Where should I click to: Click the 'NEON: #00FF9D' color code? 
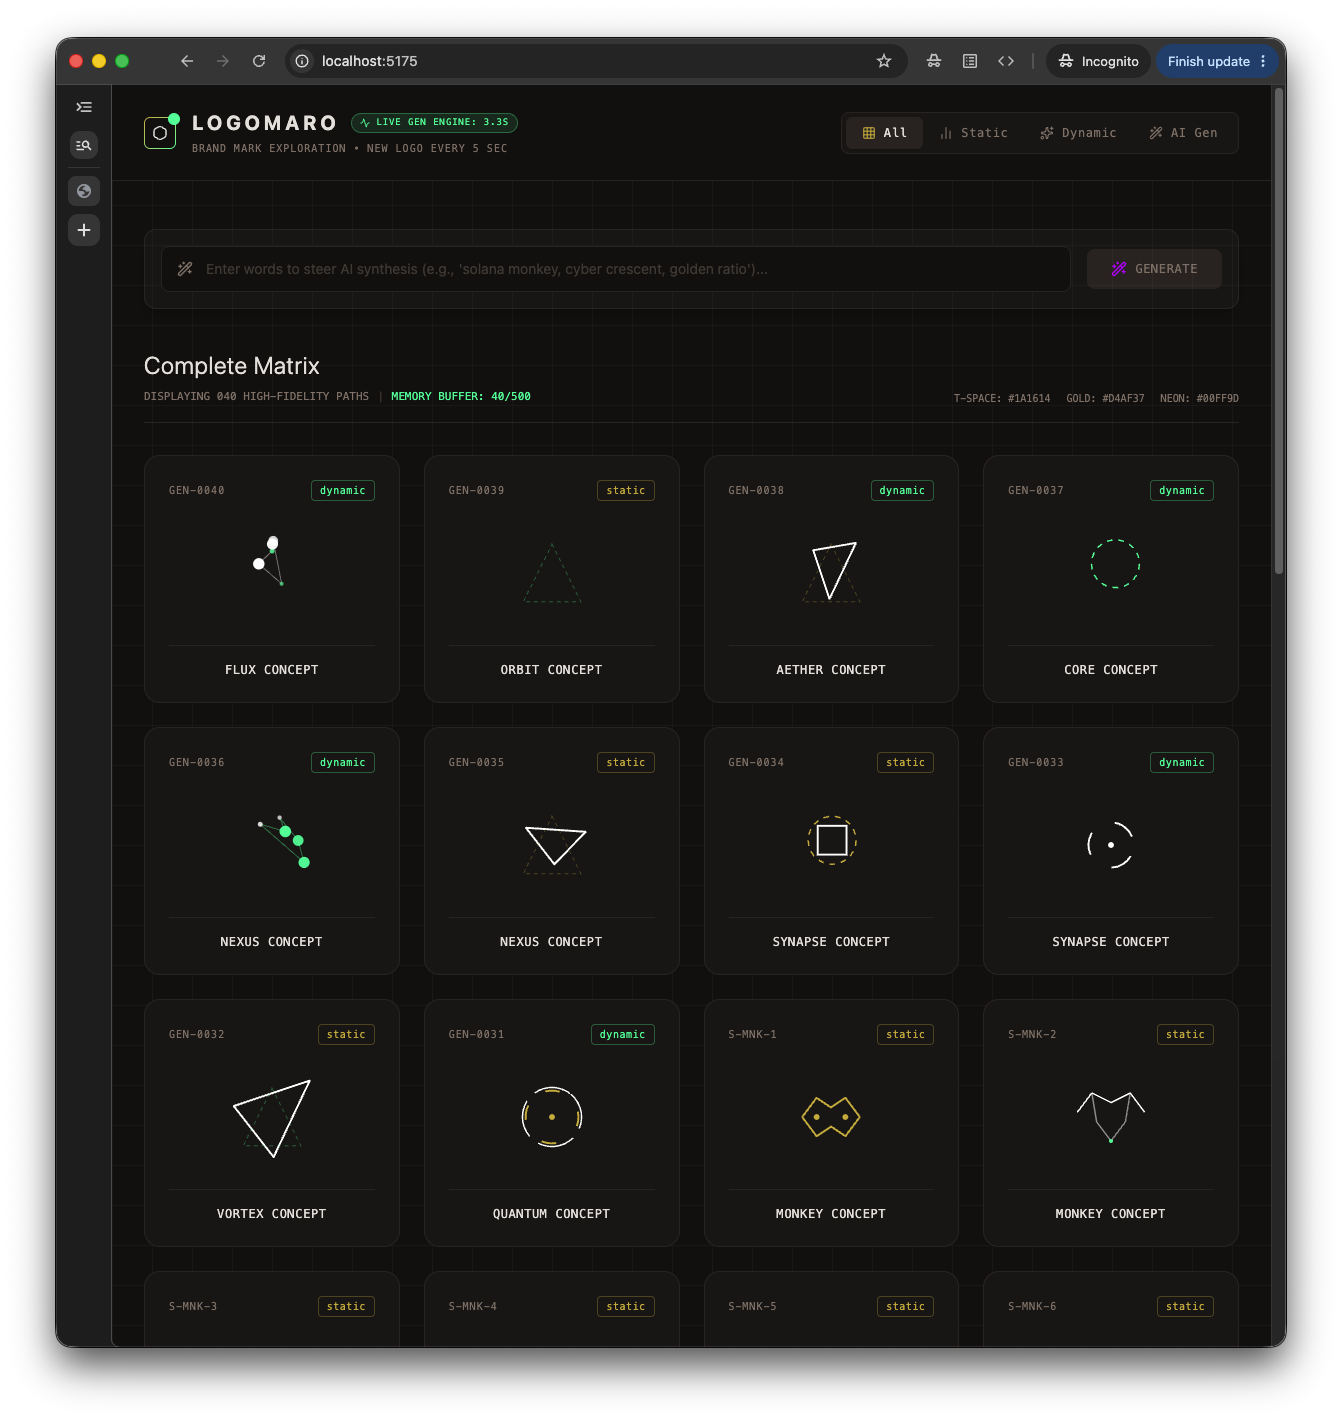click(1199, 399)
